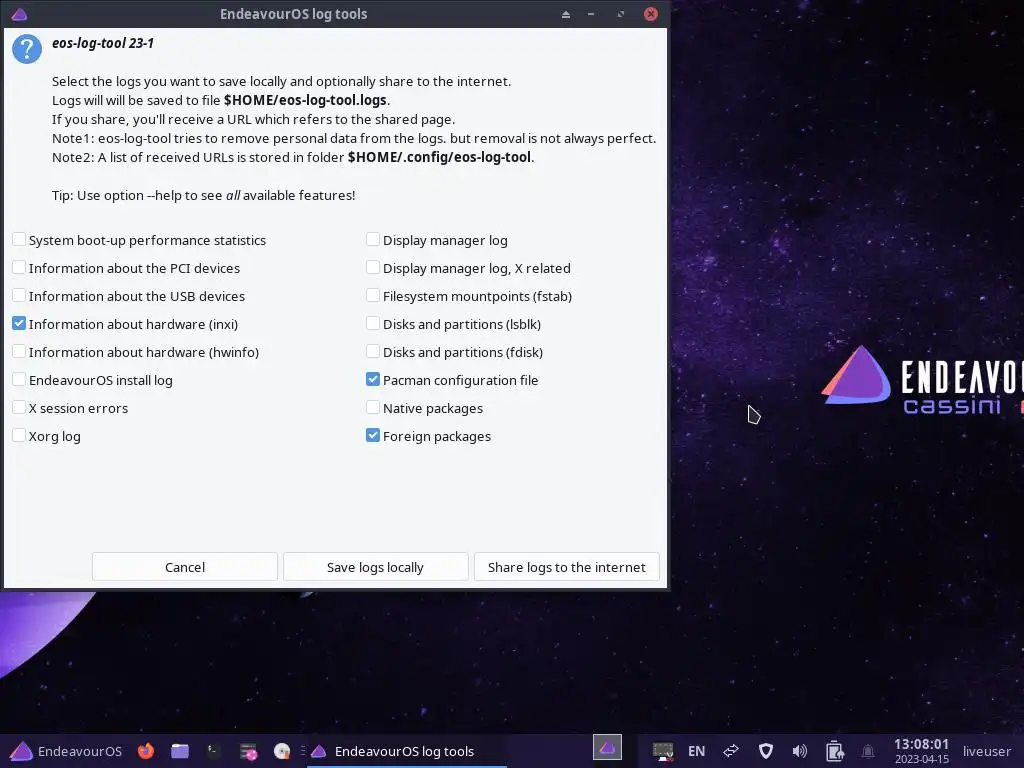Click the eos-log-tool 23-1 heading text

[x=103, y=43]
